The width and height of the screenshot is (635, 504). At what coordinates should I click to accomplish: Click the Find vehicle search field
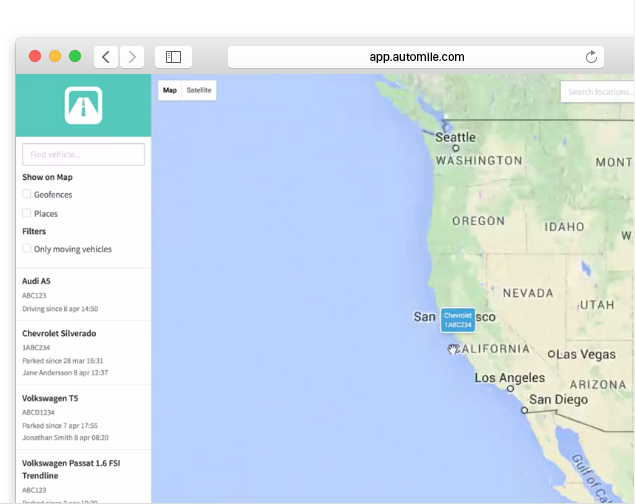click(83, 154)
